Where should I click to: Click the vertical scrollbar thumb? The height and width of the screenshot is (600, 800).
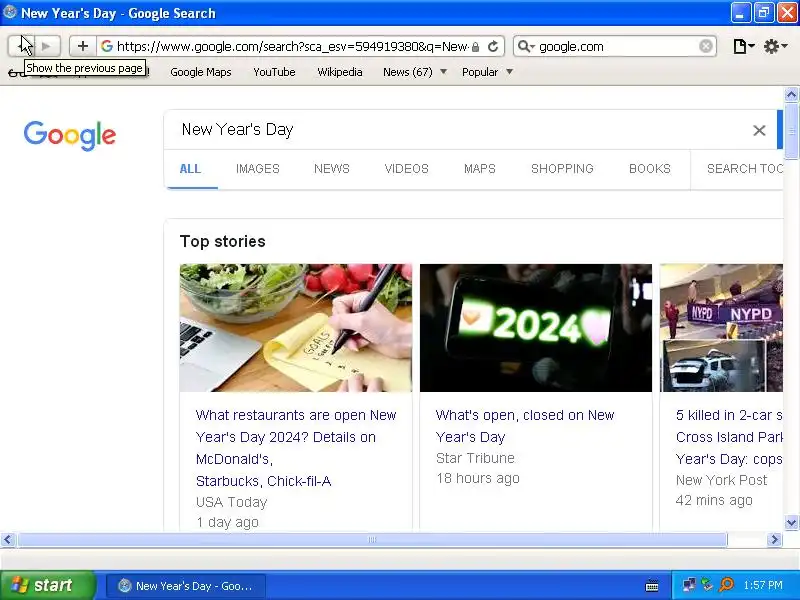point(791,131)
